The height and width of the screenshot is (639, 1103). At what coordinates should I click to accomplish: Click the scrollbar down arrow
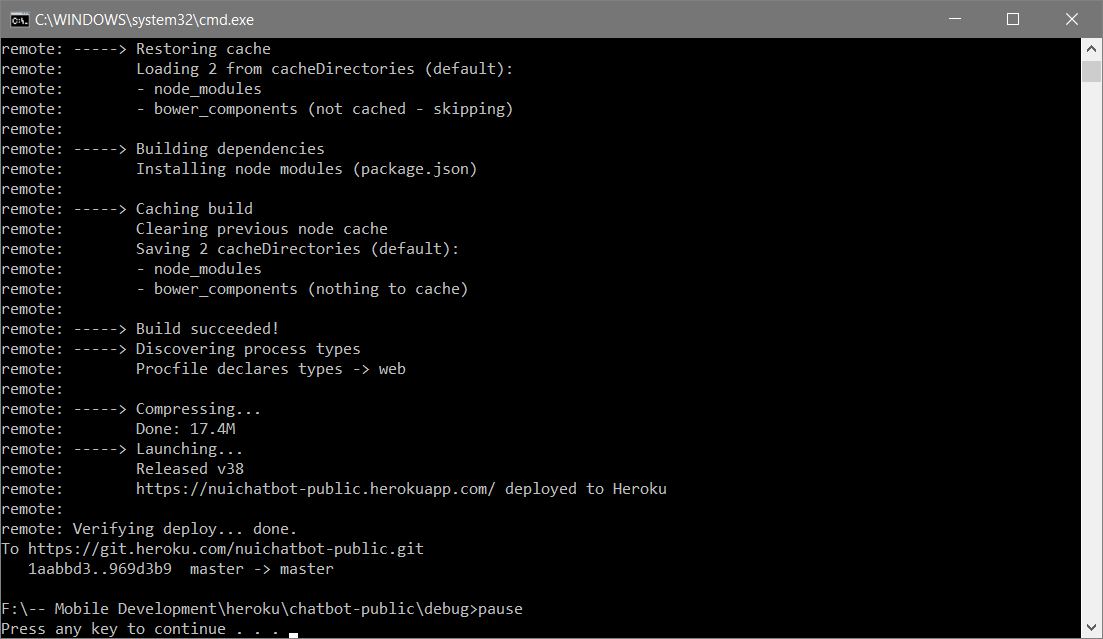1091,627
